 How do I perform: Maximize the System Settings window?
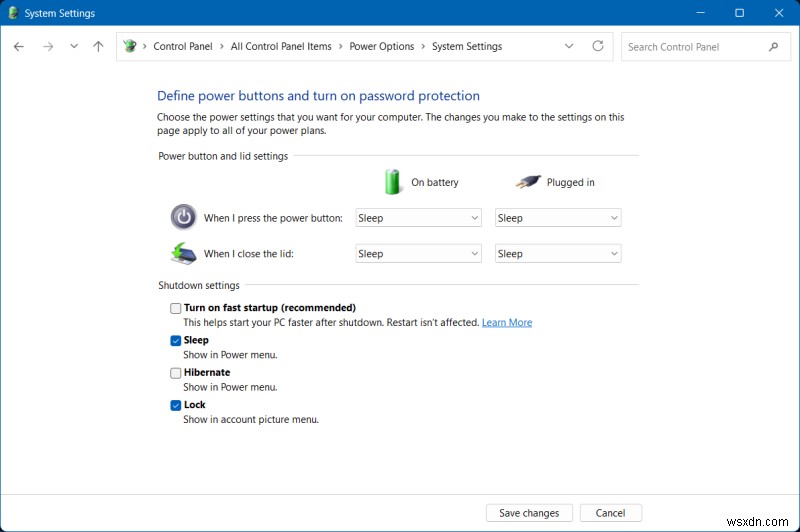click(x=739, y=13)
